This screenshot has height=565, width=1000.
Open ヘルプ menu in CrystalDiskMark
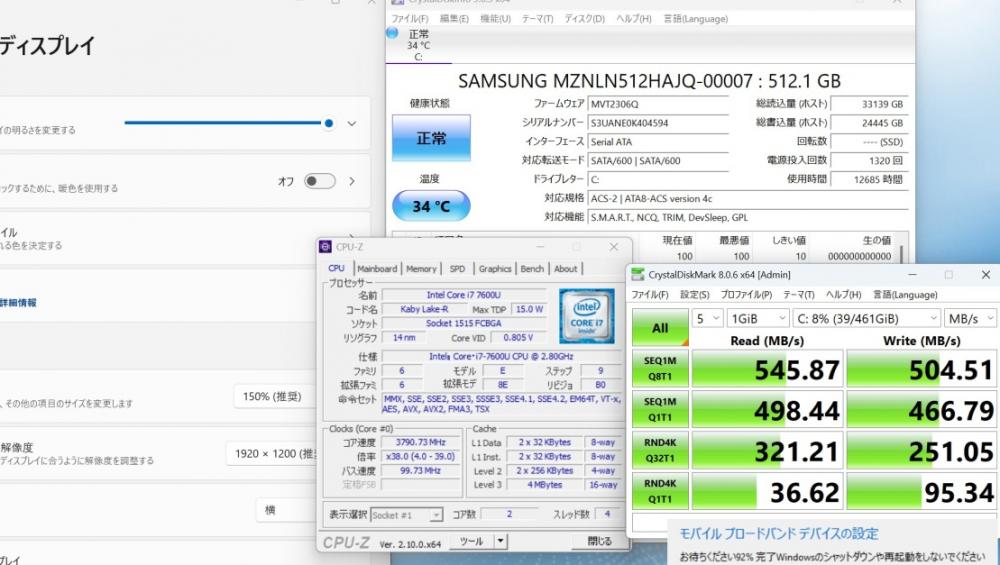[843, 295]
